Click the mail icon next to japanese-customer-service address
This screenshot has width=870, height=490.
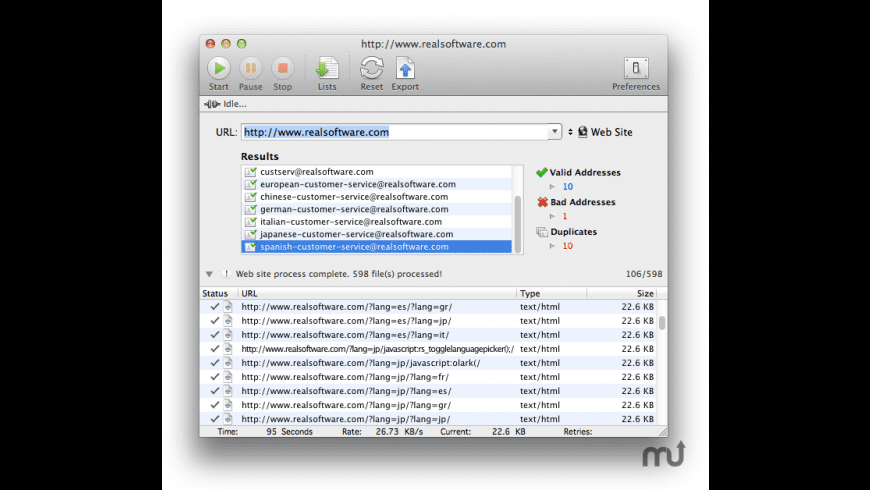pos(251,234)
